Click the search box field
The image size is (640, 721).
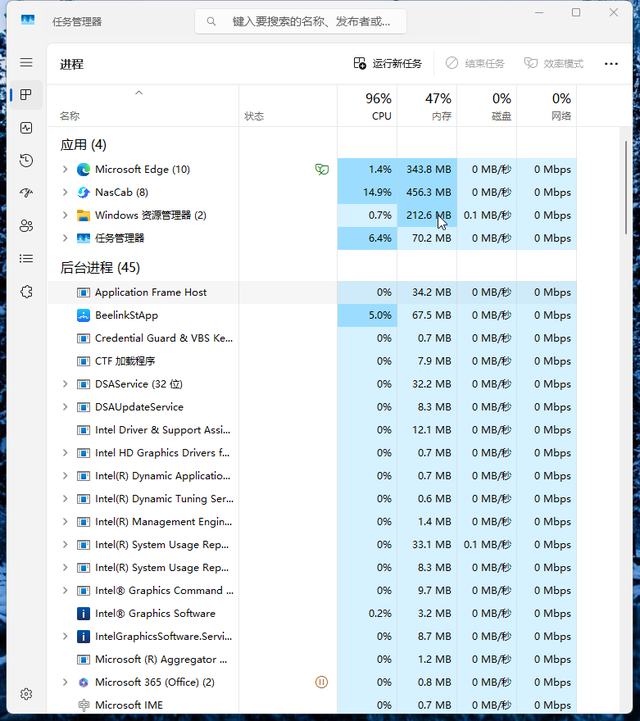[301, 21]
